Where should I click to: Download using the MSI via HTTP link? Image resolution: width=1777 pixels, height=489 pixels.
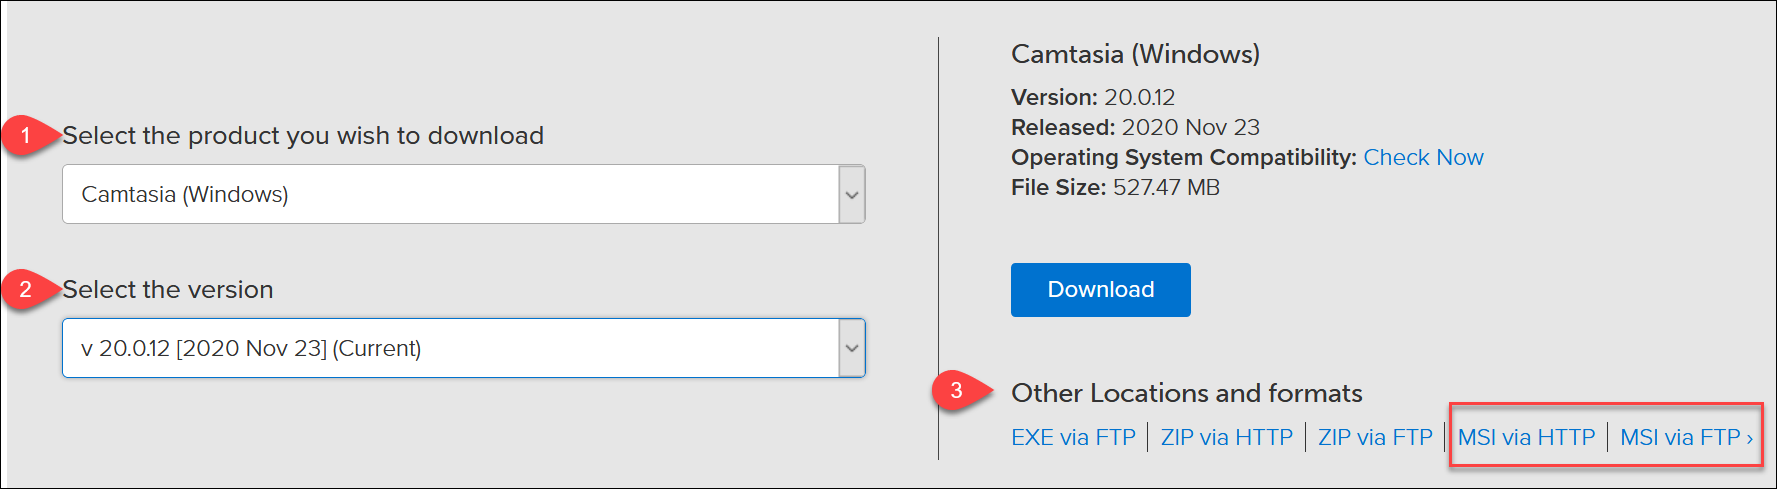coord(1526,437)
